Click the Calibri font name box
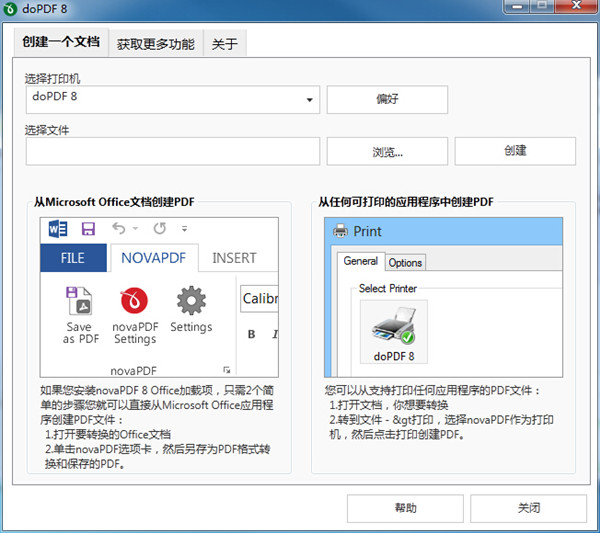The height and width of the screenshot is (533, 600). (259, 298)
